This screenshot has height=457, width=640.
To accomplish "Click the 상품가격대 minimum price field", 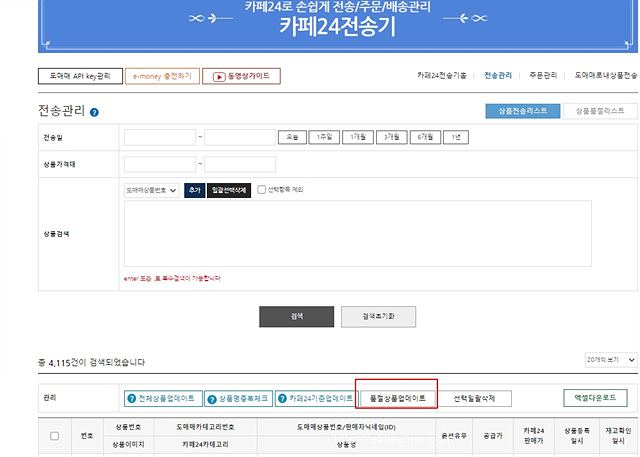I will pyautogui.click(x=160, y=164).
